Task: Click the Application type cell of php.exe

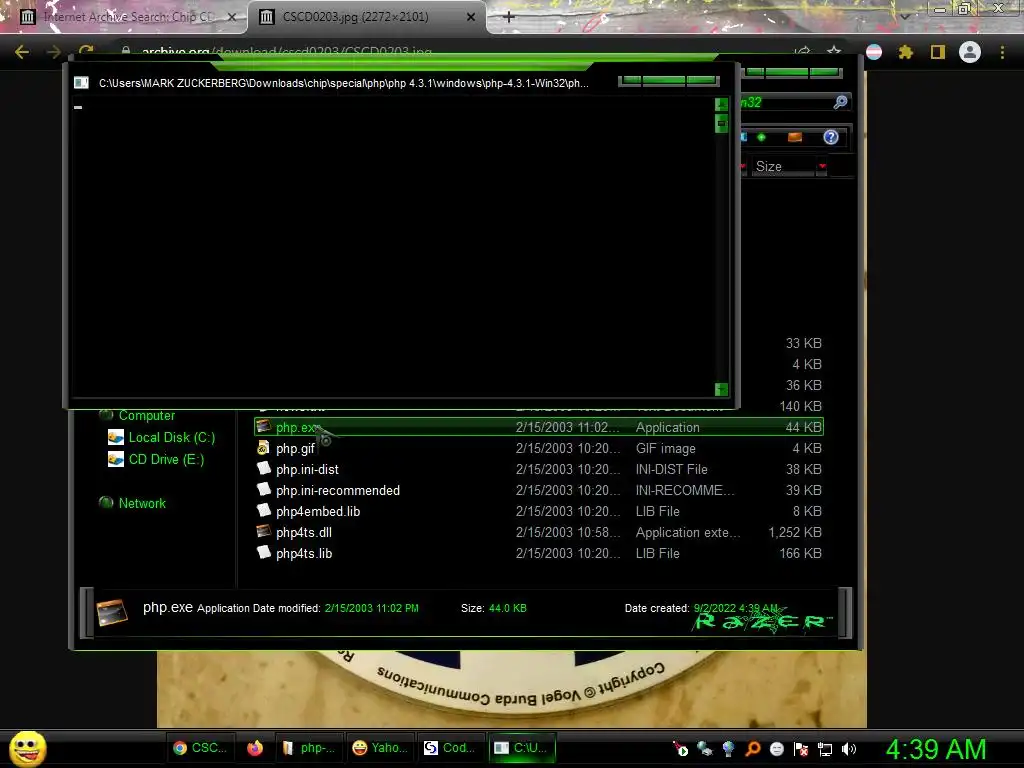Action: [667, 427]
